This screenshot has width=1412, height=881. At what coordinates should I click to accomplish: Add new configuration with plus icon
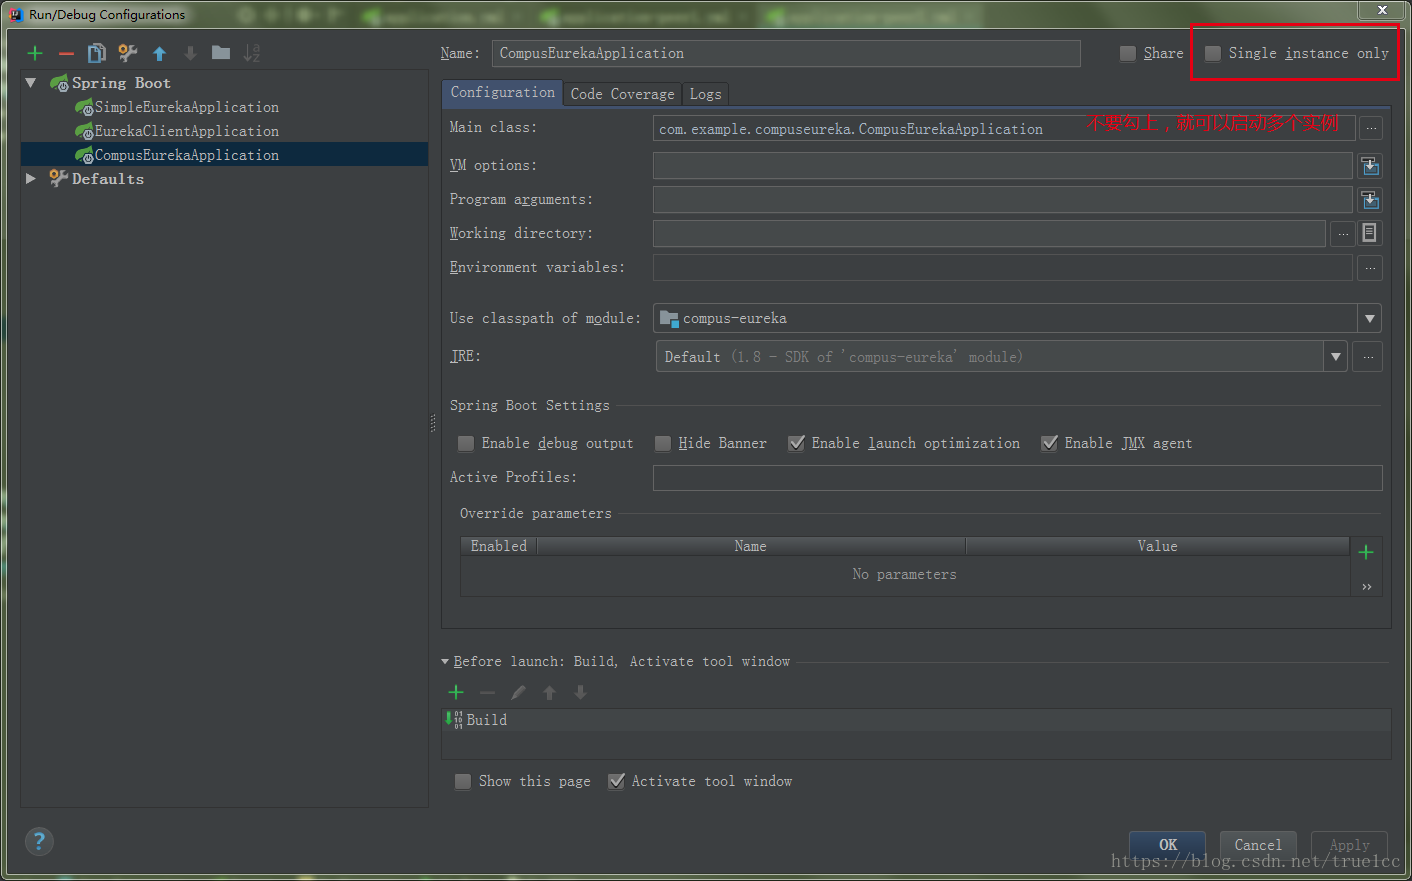pyautogui.click(x=35, y=53)
